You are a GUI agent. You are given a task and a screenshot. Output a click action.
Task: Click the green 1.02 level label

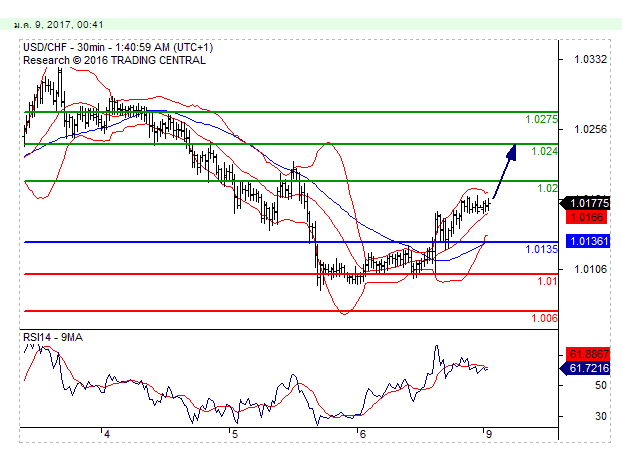click(547, 188)
